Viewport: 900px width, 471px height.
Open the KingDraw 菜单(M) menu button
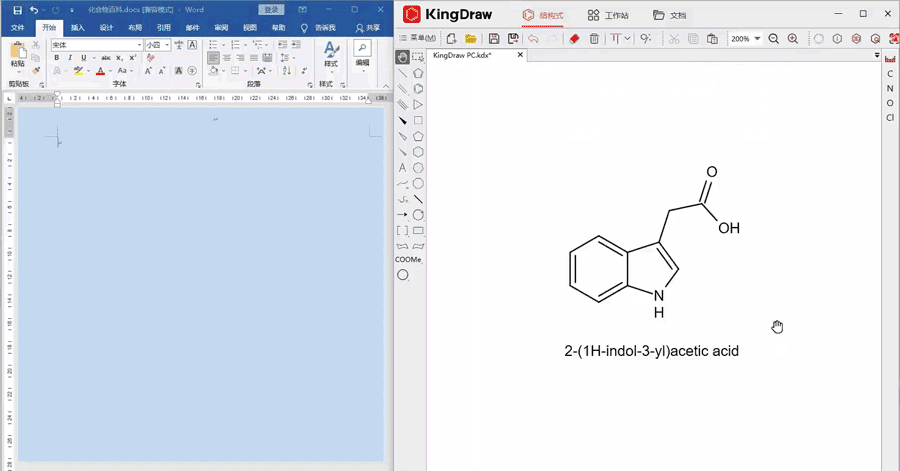coord(417,38)
